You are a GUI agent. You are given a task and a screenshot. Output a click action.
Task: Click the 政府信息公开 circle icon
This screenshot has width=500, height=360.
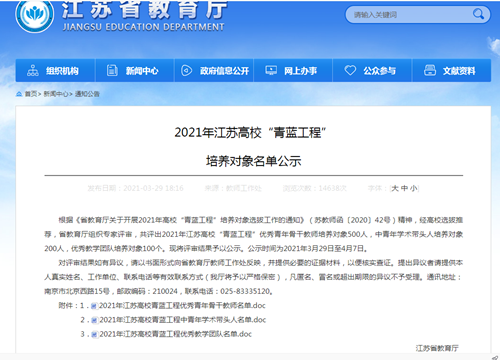(186, 70)
